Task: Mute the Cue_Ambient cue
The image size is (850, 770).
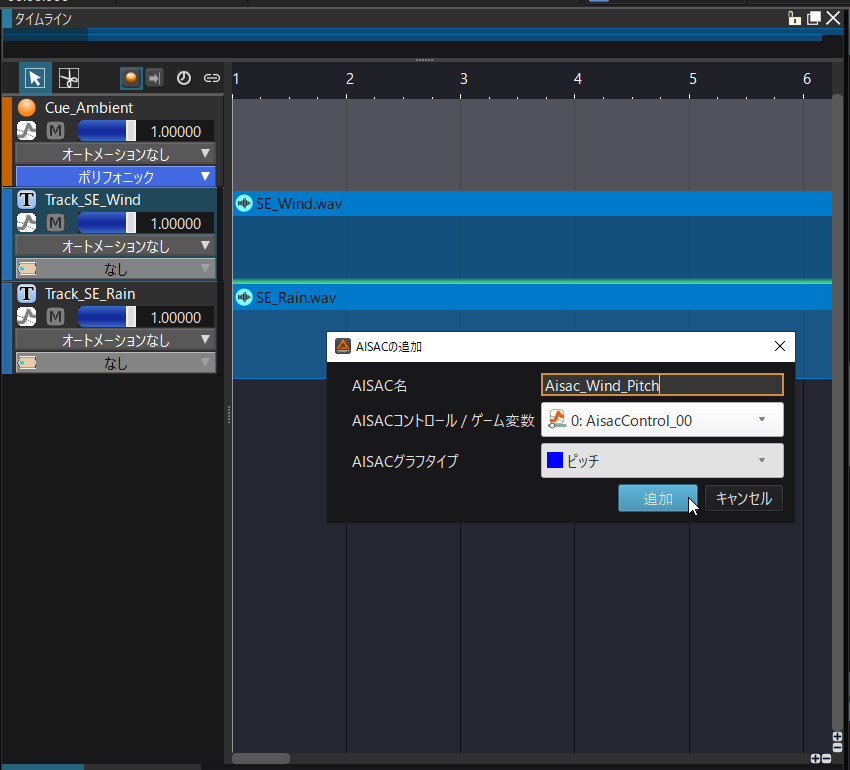Action: 55,131
